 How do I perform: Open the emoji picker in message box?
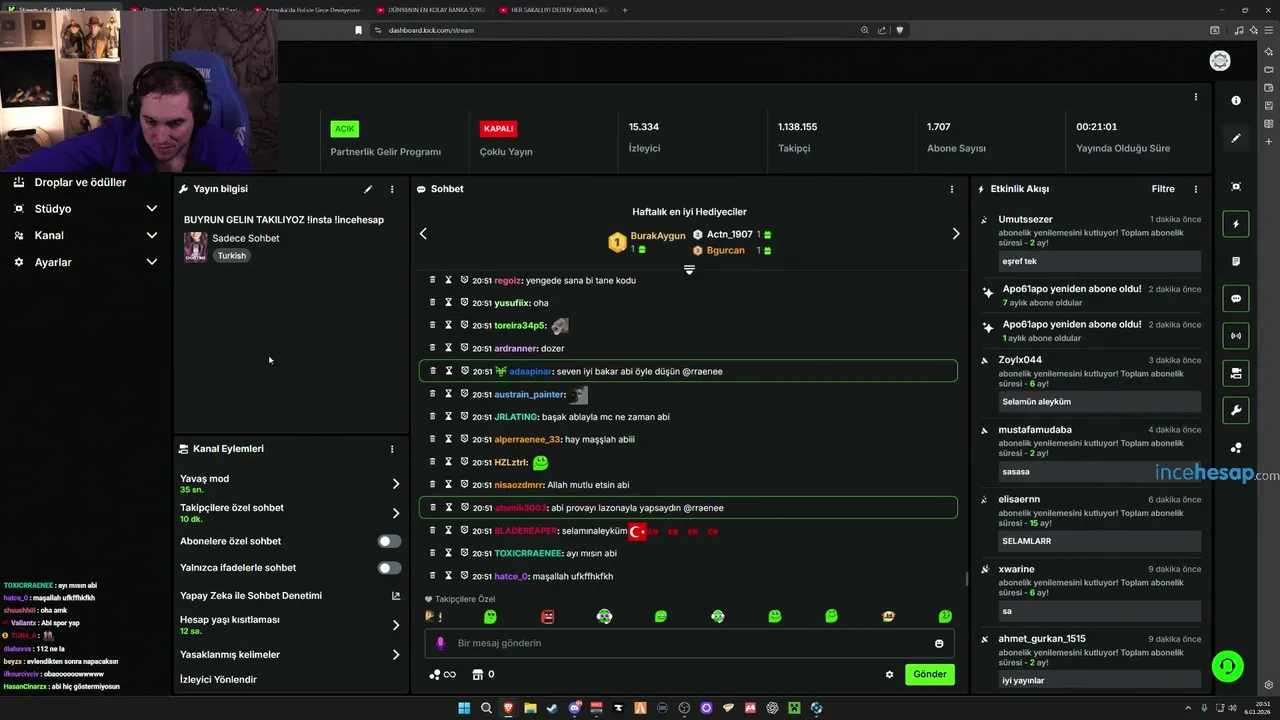(939, 643)
